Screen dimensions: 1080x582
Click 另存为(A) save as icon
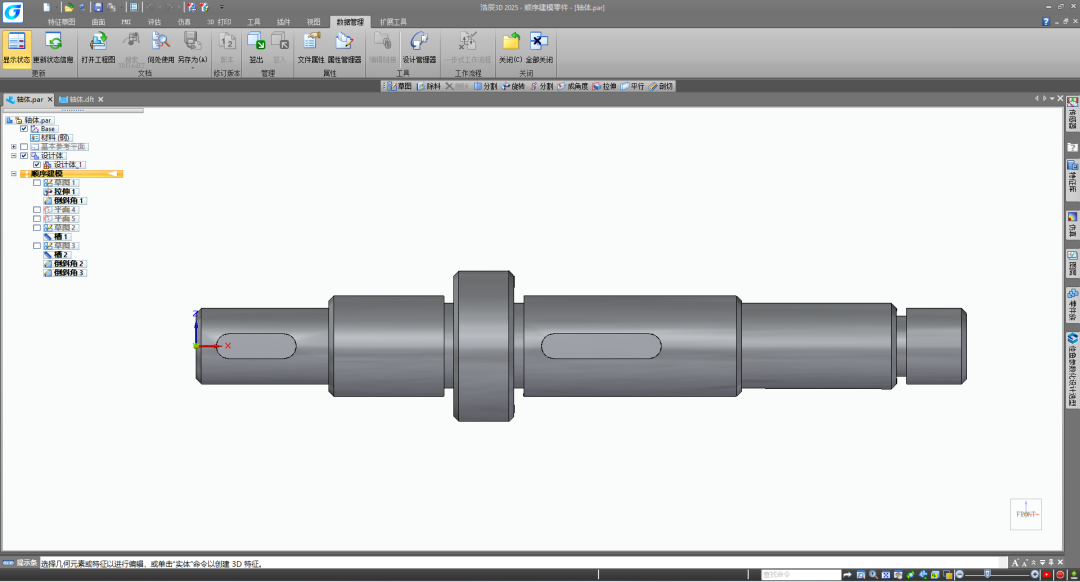[x=192, y=41]
